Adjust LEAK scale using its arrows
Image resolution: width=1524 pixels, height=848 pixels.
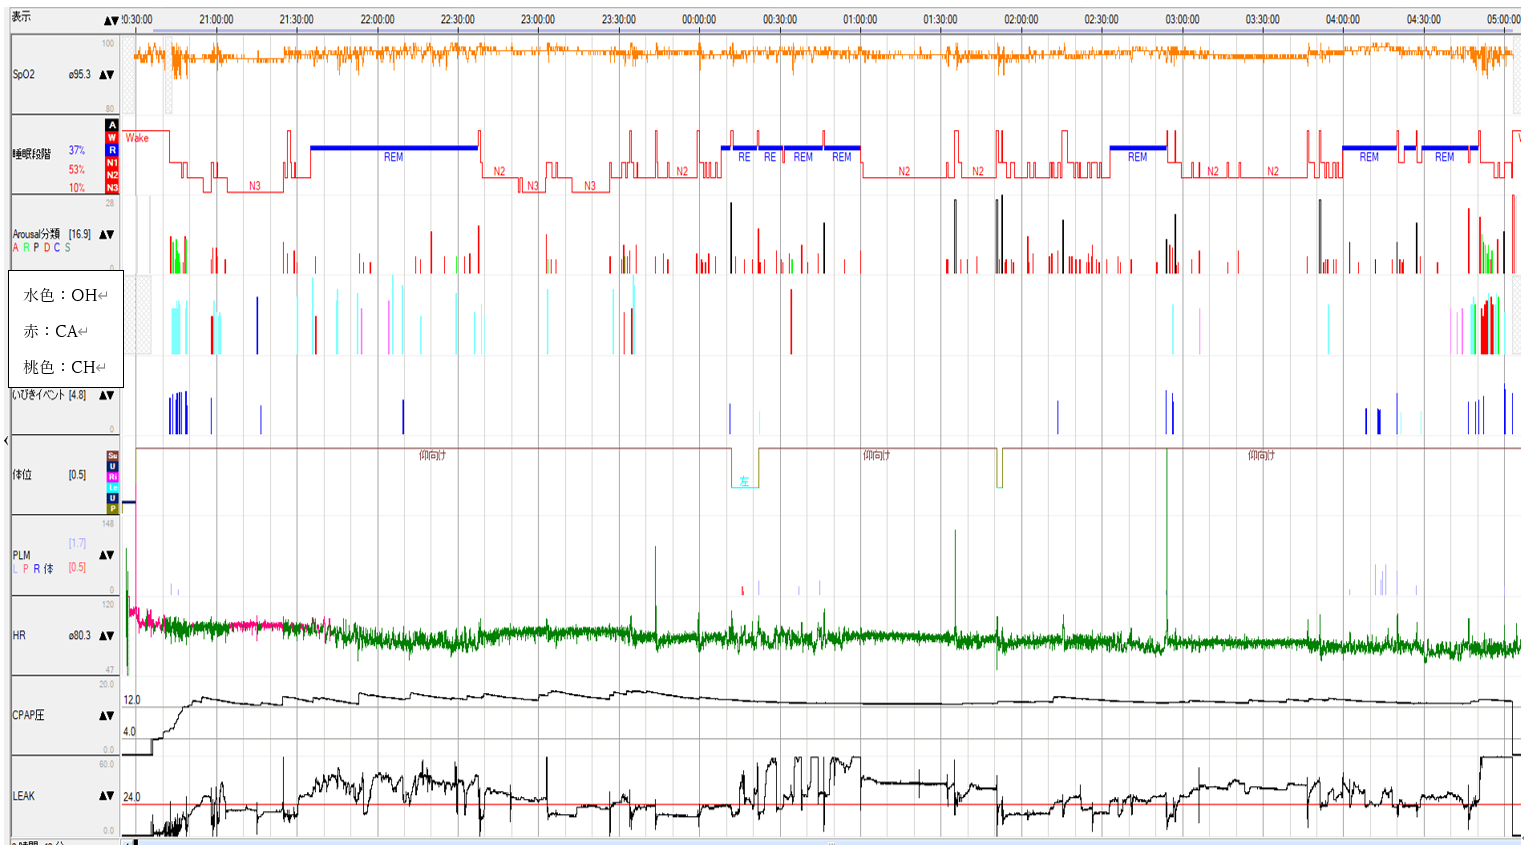[106, 796]
